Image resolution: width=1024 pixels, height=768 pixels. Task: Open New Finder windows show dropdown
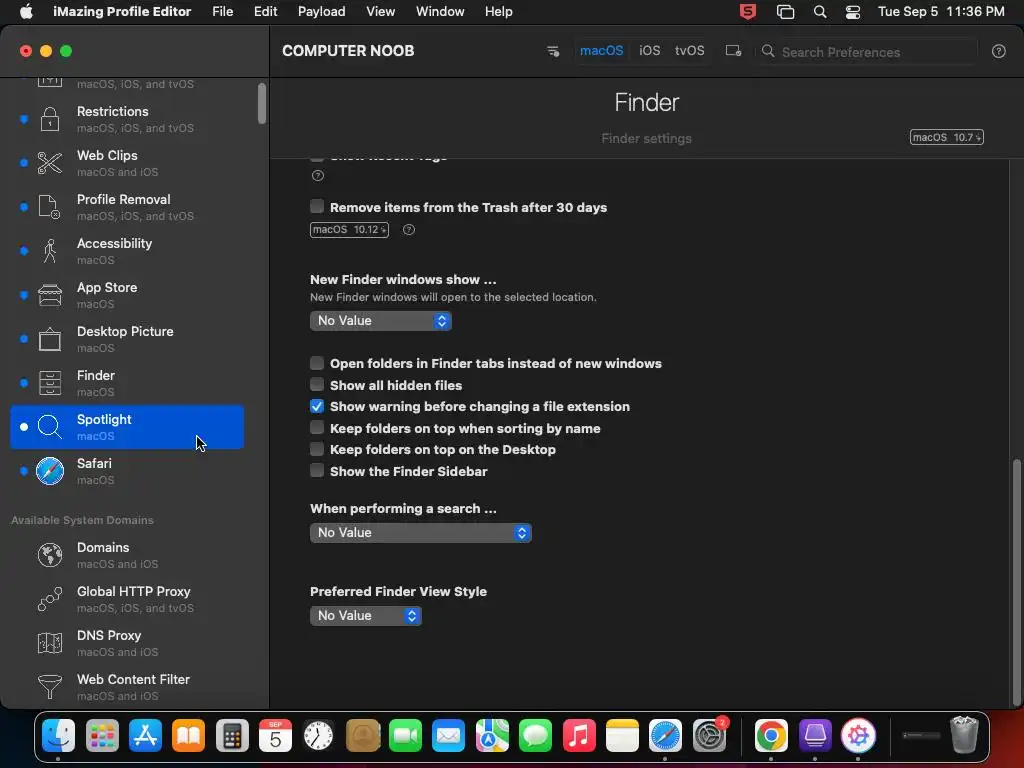pos(381,321)
